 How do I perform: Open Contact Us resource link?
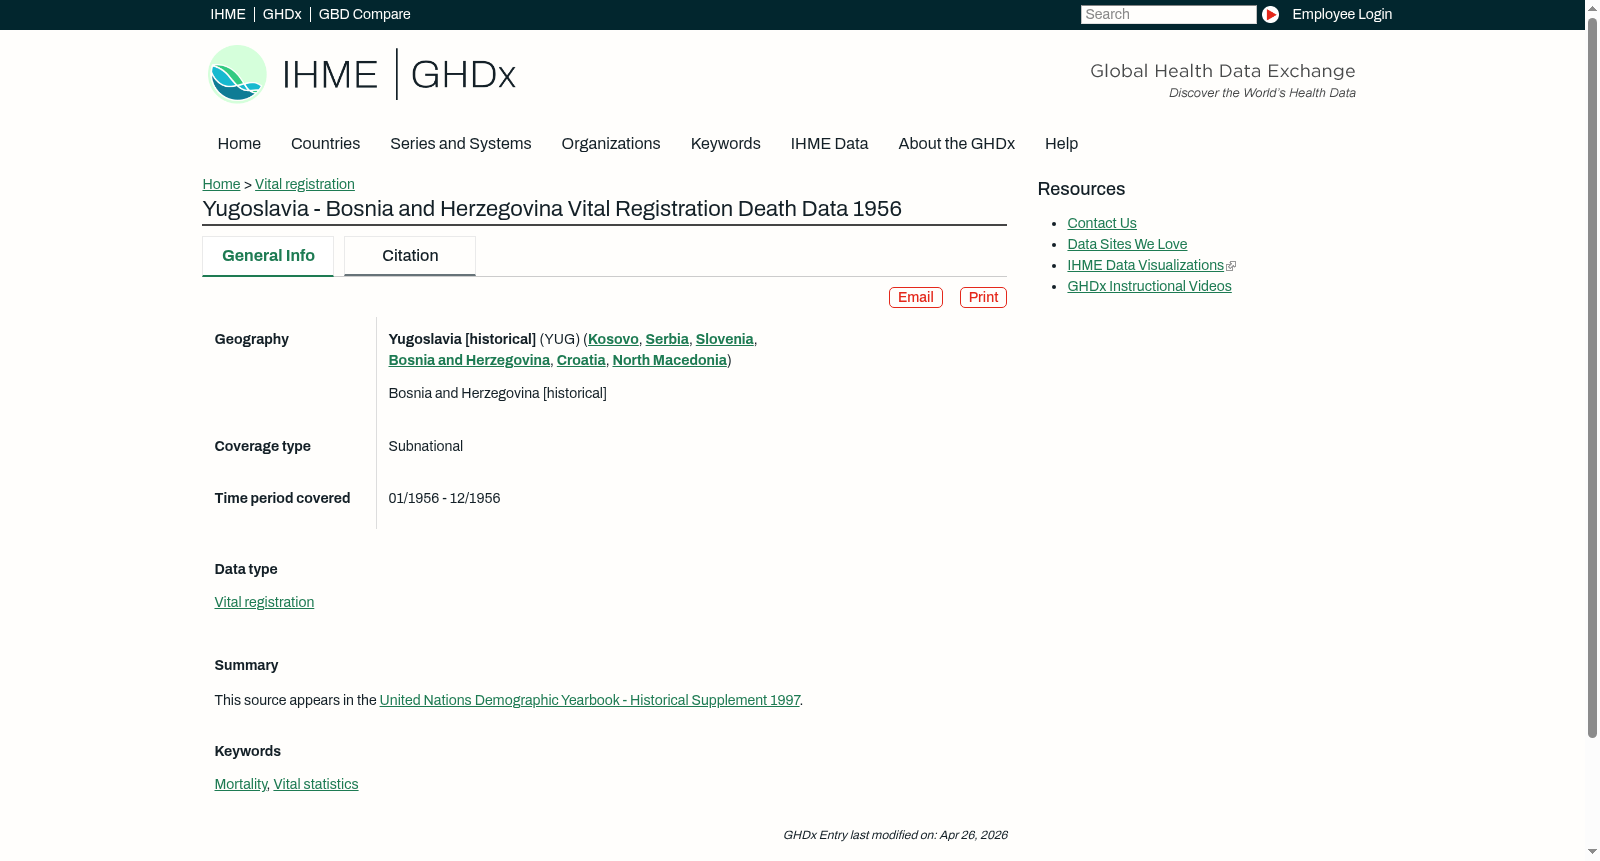click(x=1102, y=223)
